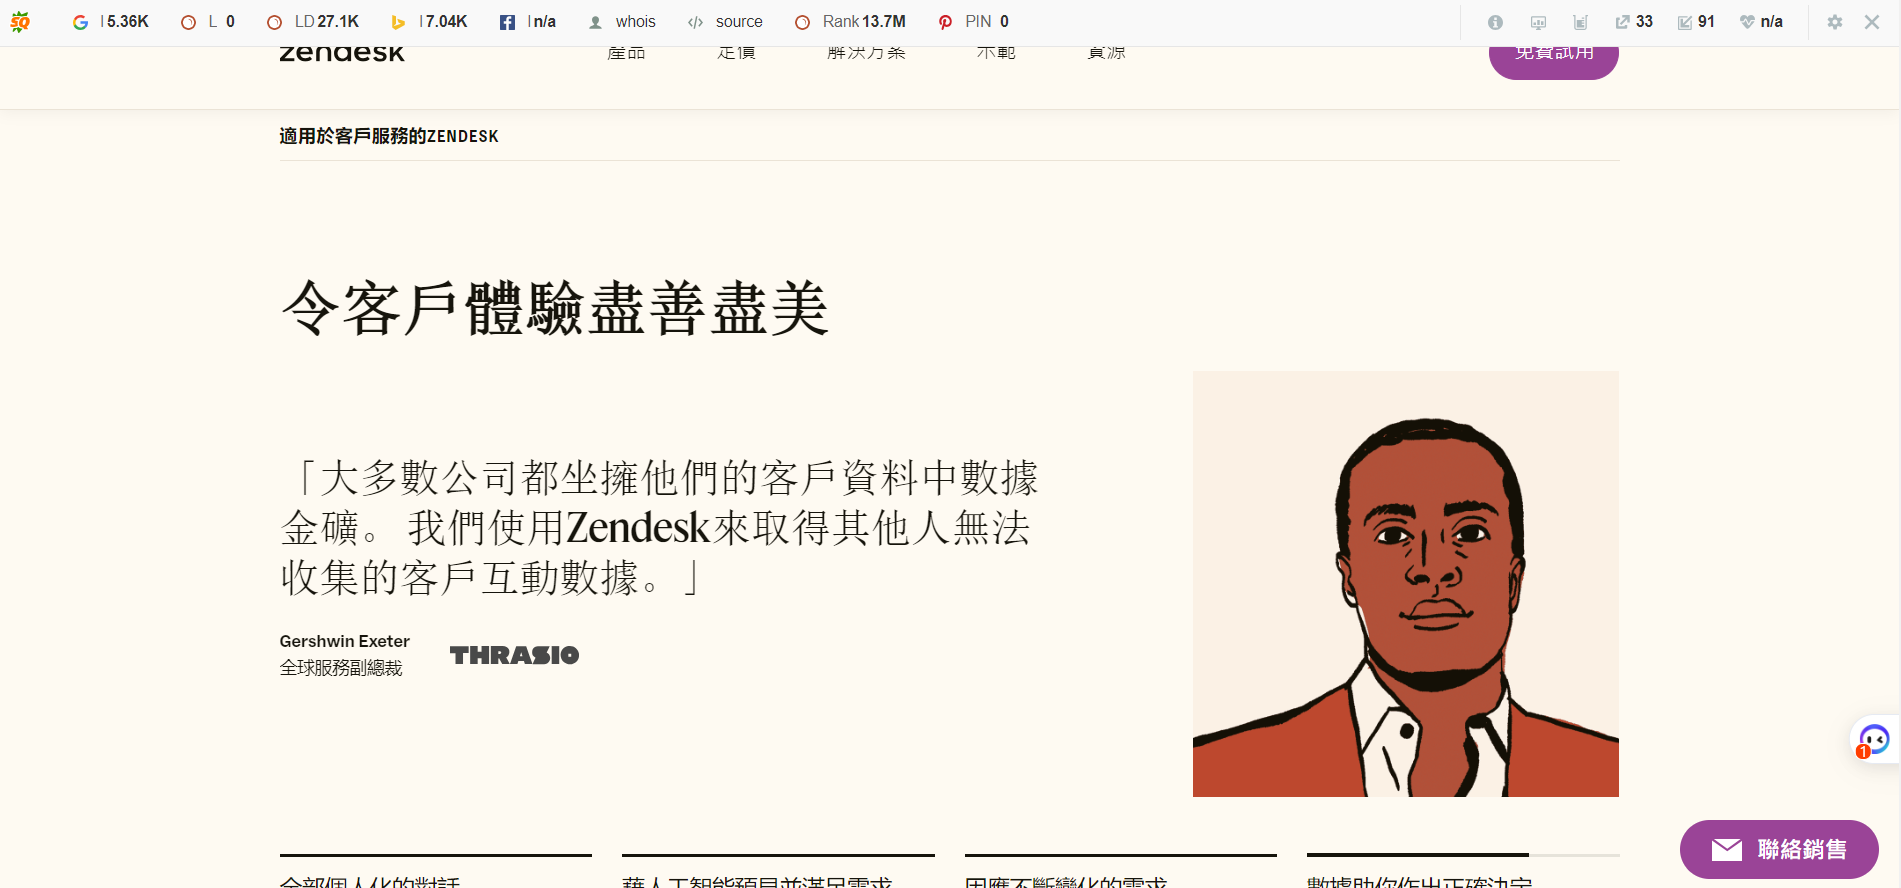Click the Zendesk customer quote text
The image size is (1901, 888).
[660, 528]
